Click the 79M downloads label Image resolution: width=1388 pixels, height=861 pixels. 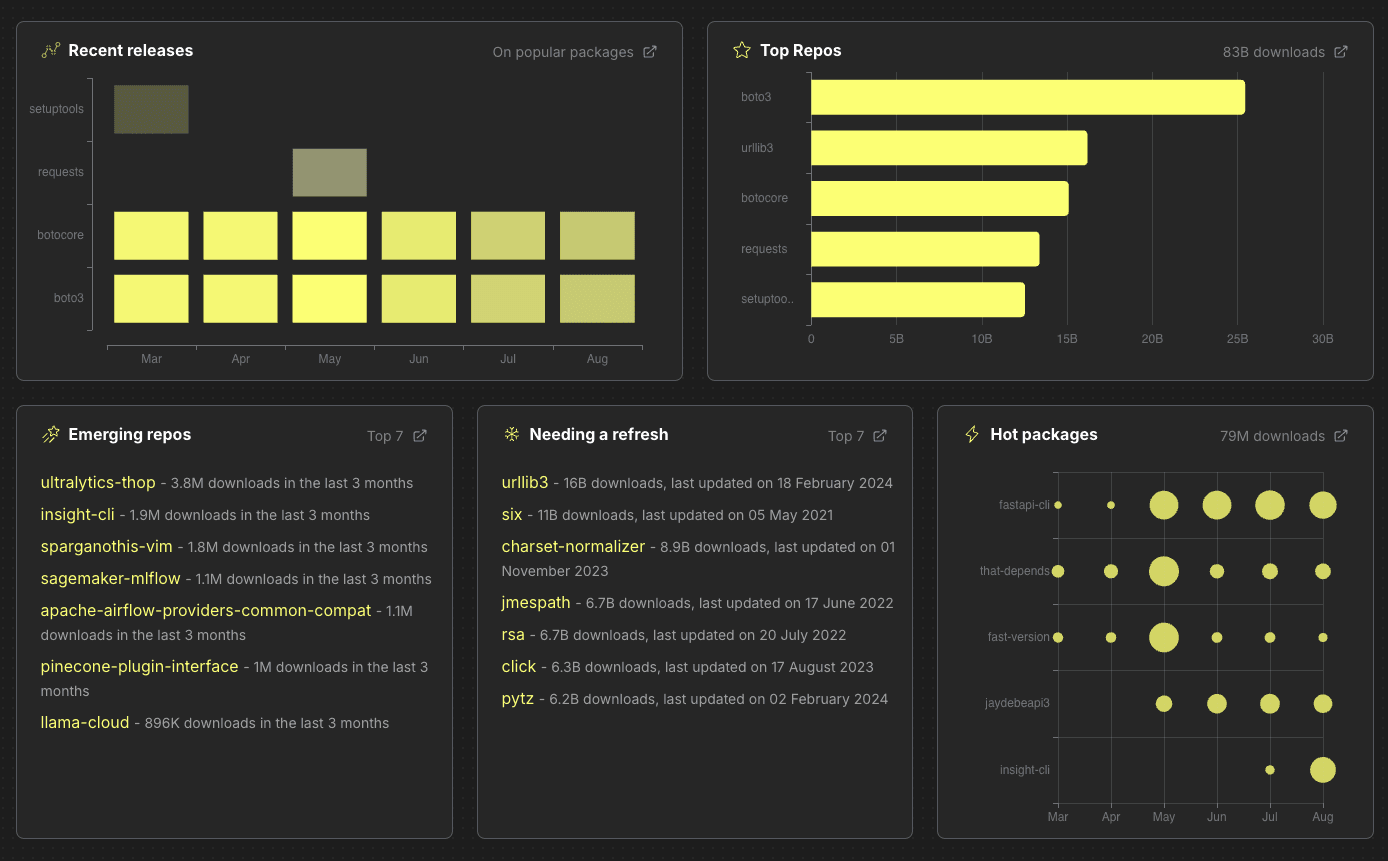click(x=1272, y=436)
